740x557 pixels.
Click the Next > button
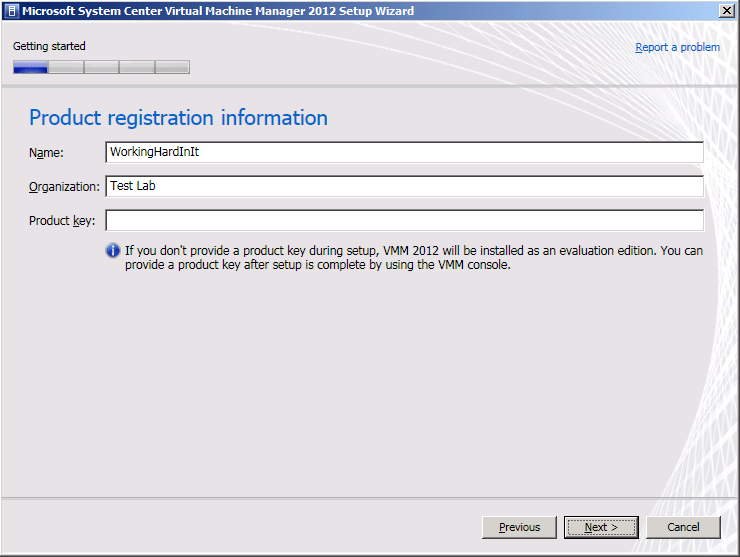(601, 527)
